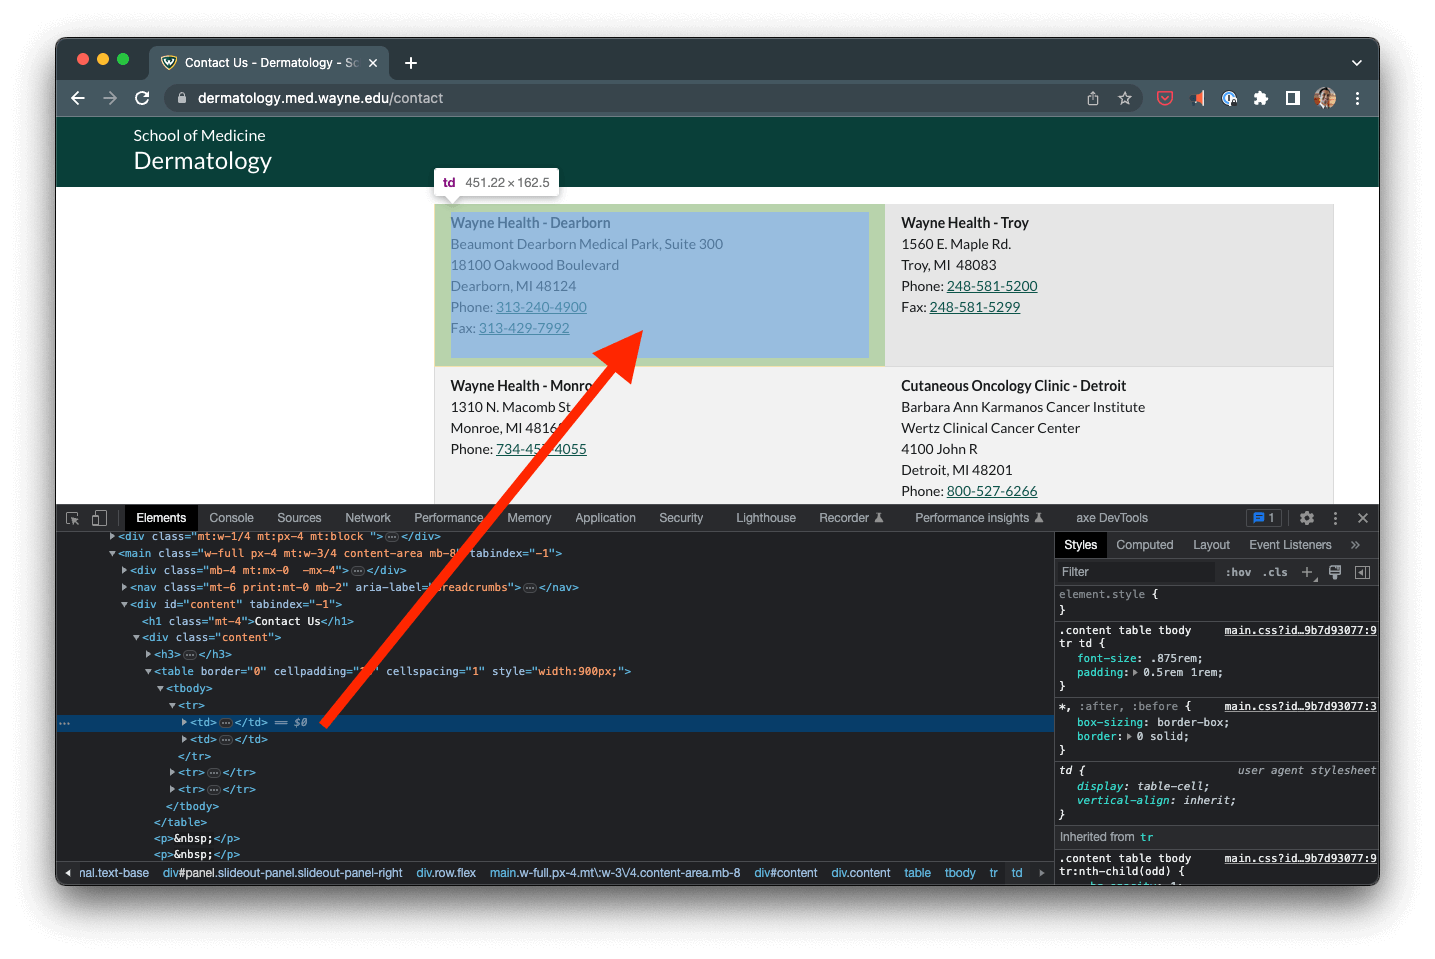Open the hidden style tabs chevron
This screenshot has width=1435, height=959.
tap(1357, 544)
